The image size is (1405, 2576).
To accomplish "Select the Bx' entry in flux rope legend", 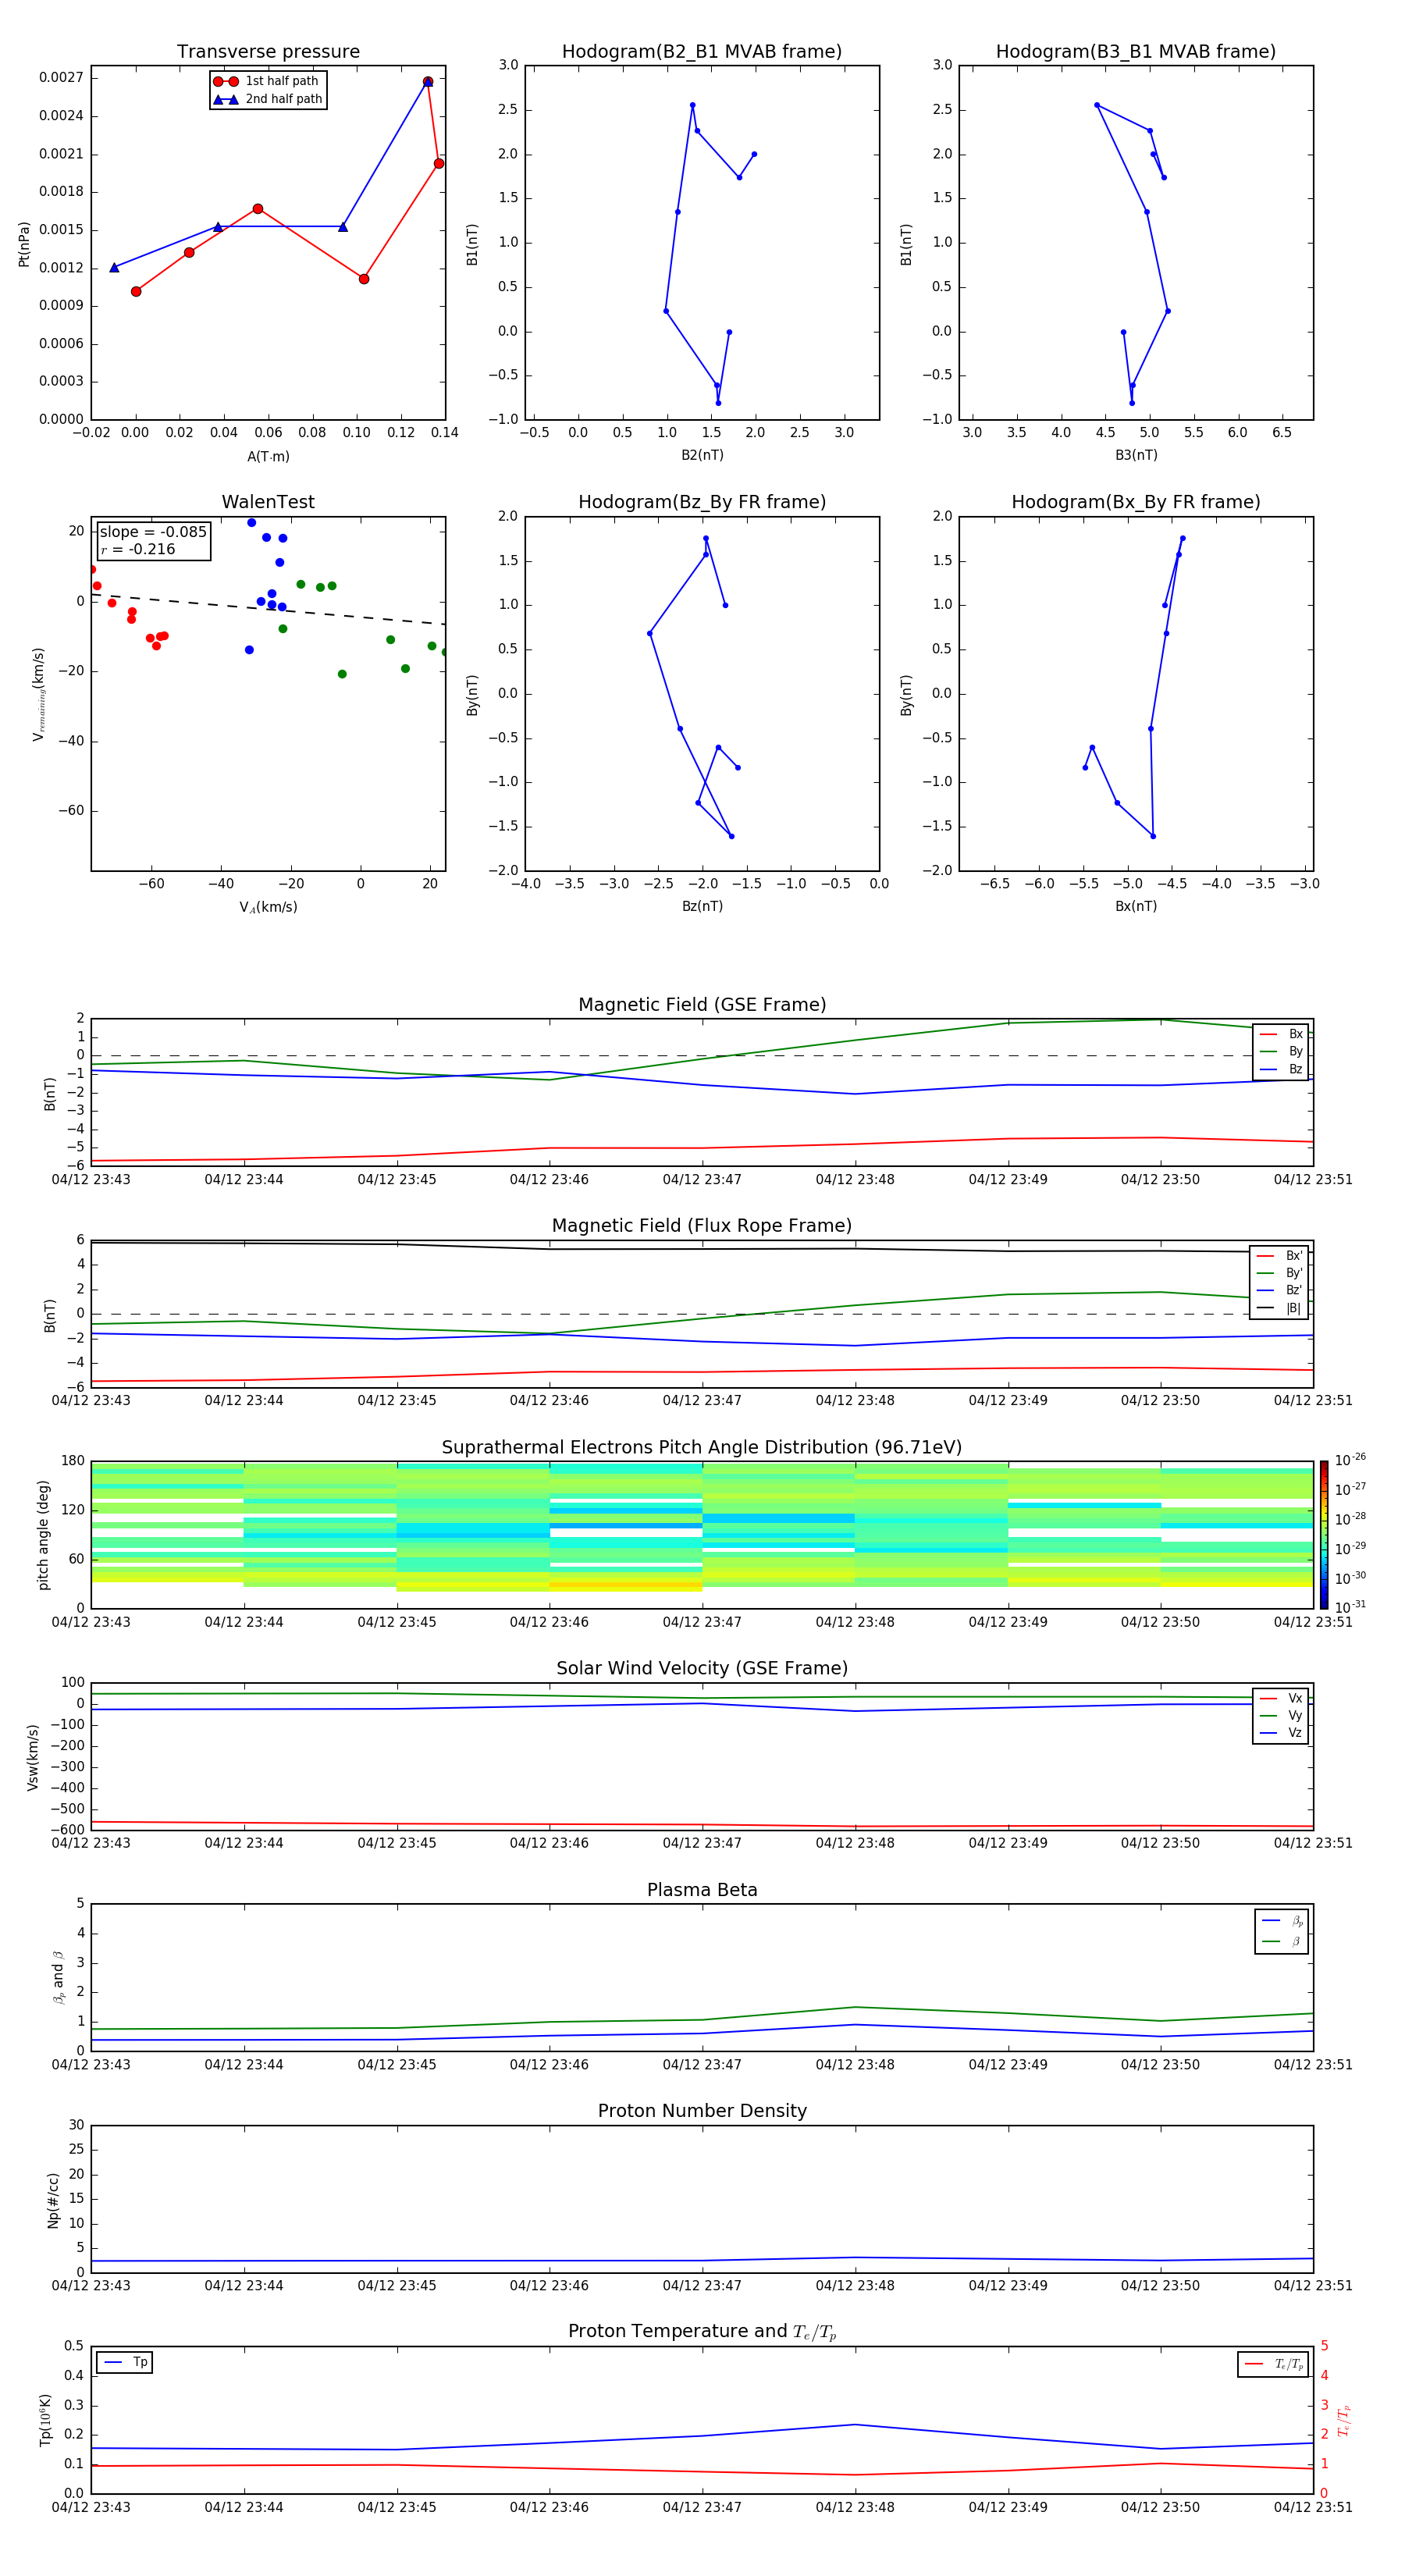I will (x=1280, y=1256).
